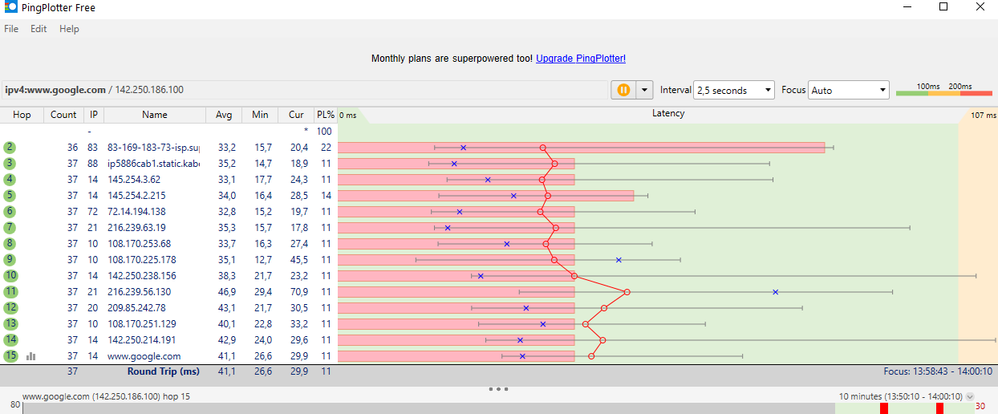Select hop name 108.170.251.129
This screenshot has height=414, width=998.
140,324
